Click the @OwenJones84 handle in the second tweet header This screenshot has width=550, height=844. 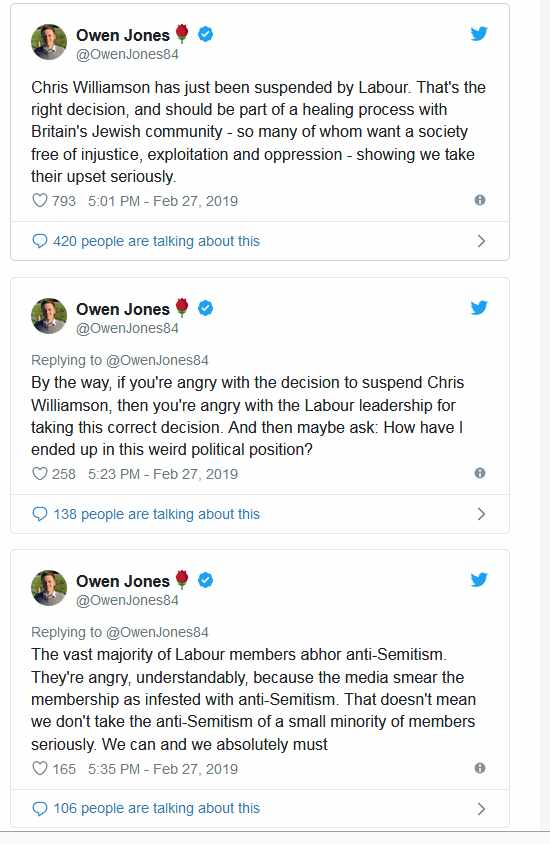point(127,328)
